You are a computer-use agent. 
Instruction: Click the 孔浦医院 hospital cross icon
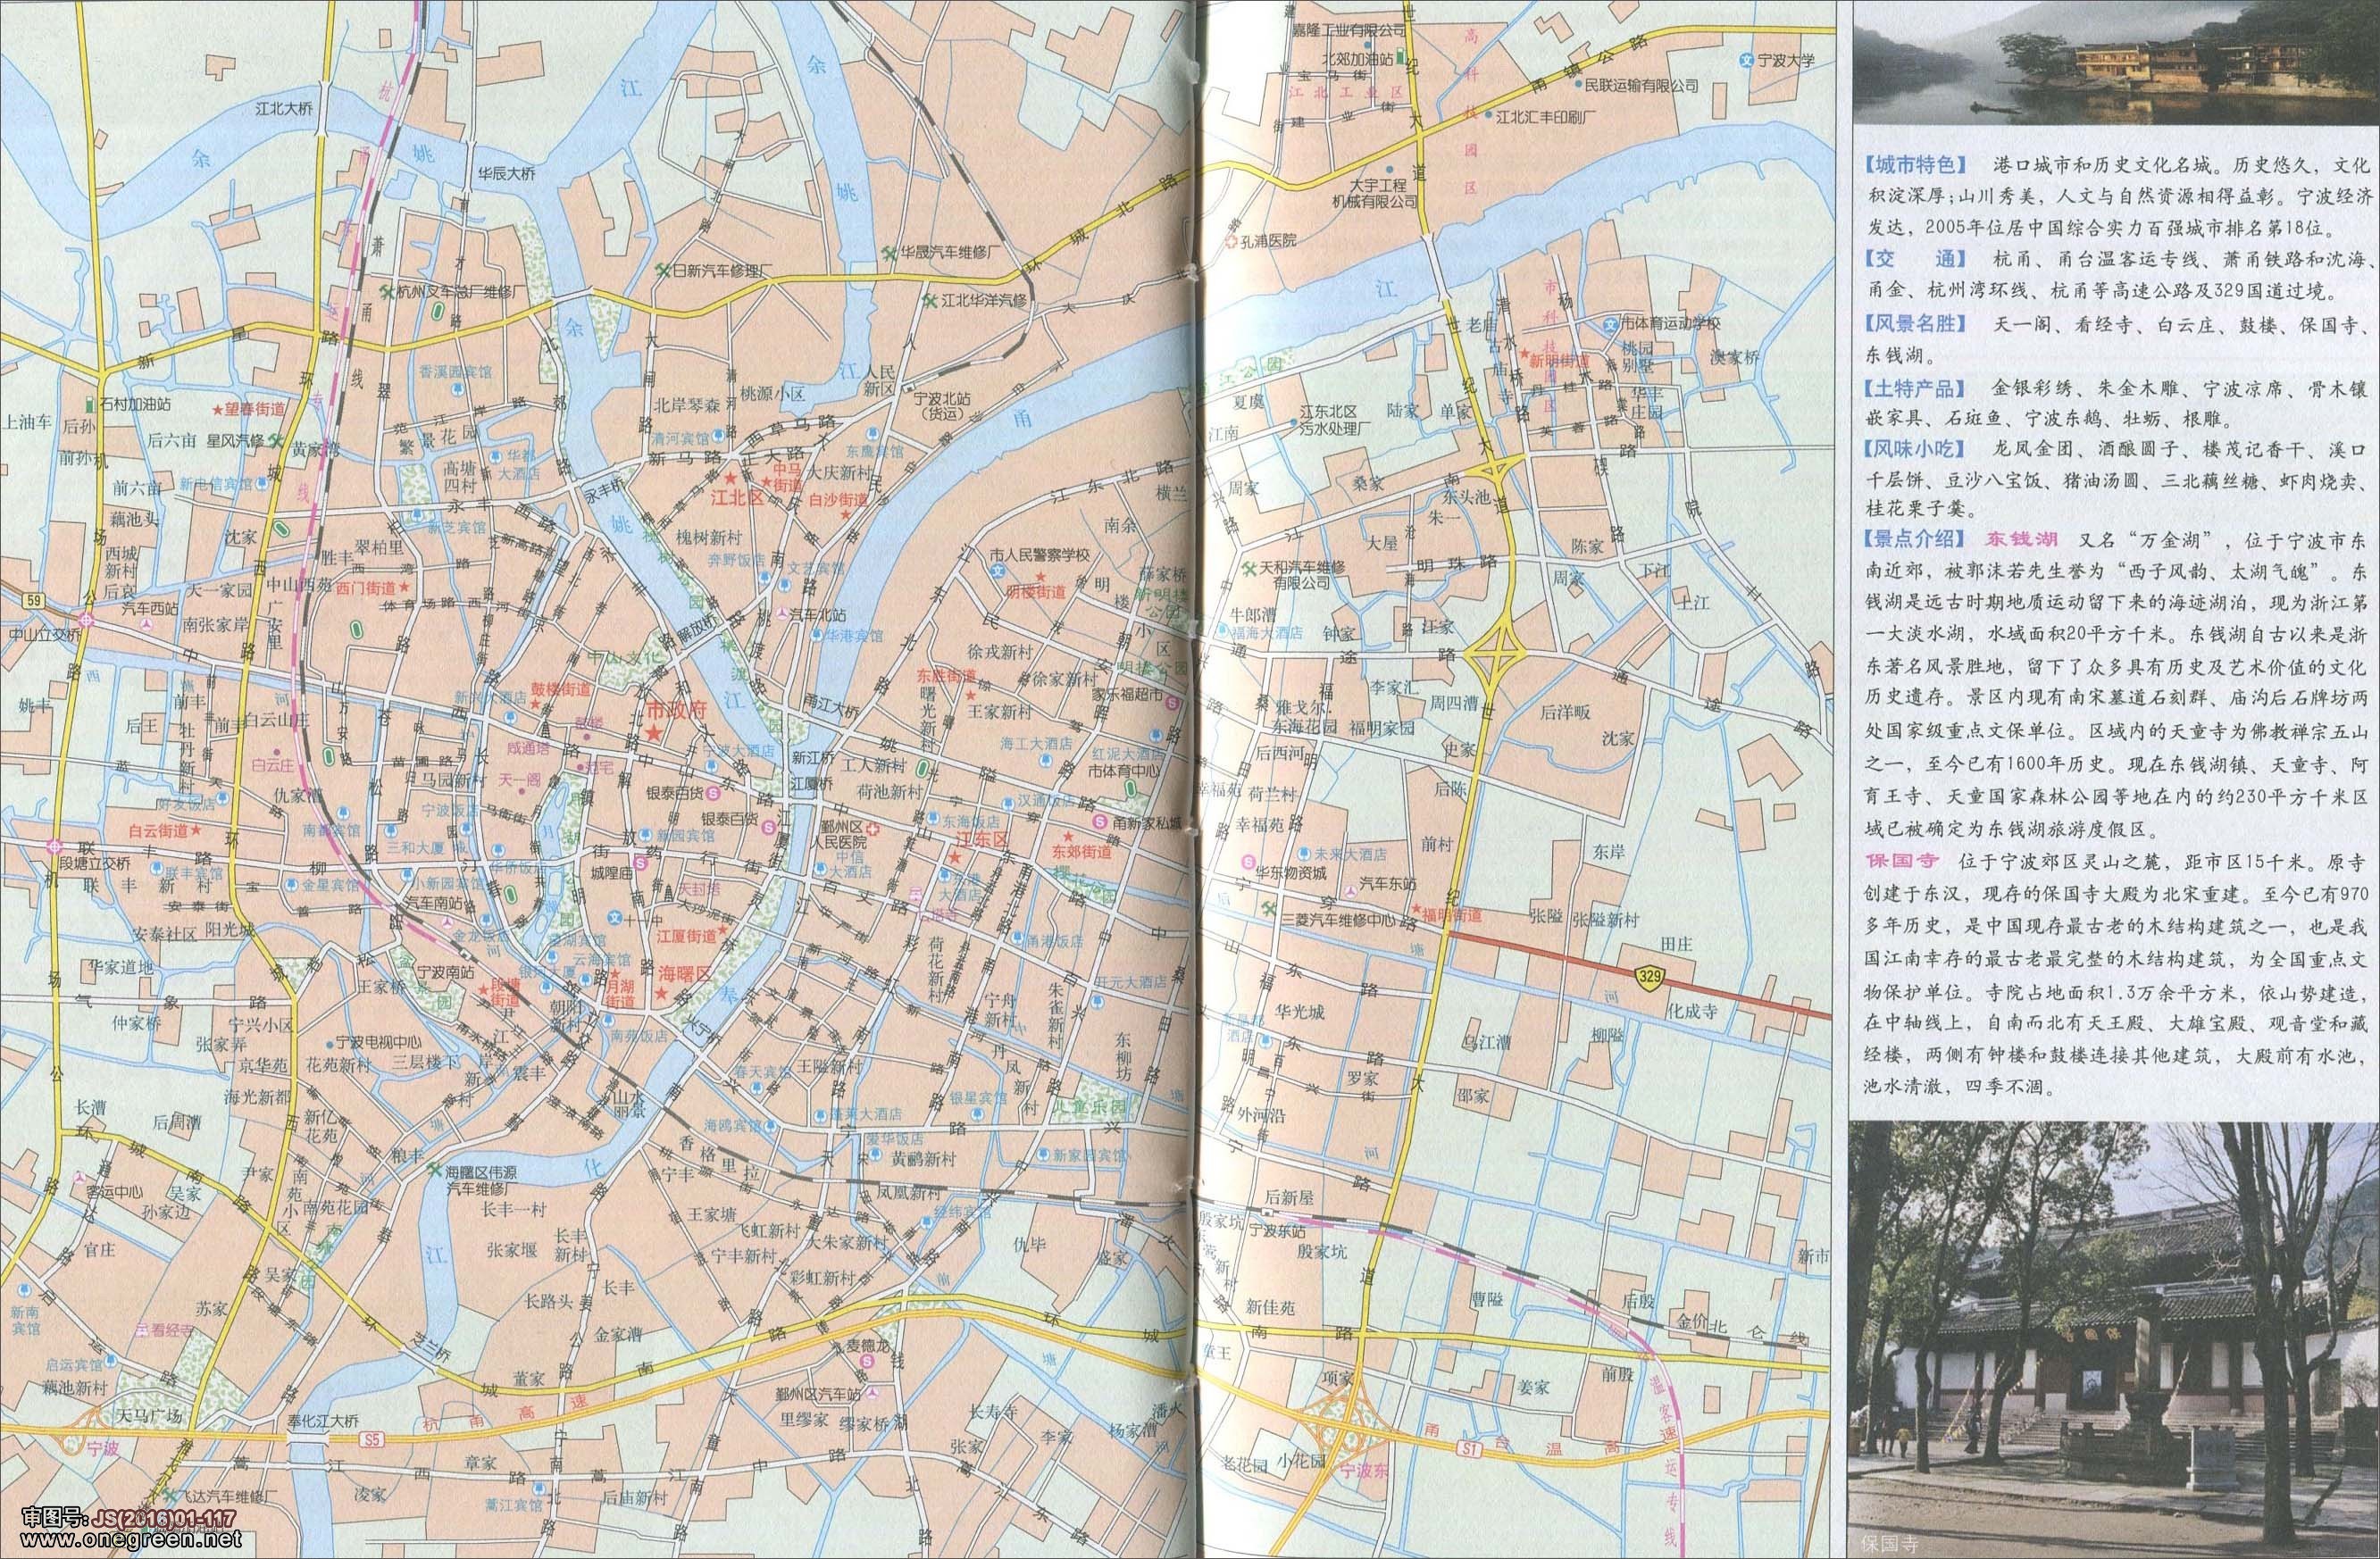1231,240
